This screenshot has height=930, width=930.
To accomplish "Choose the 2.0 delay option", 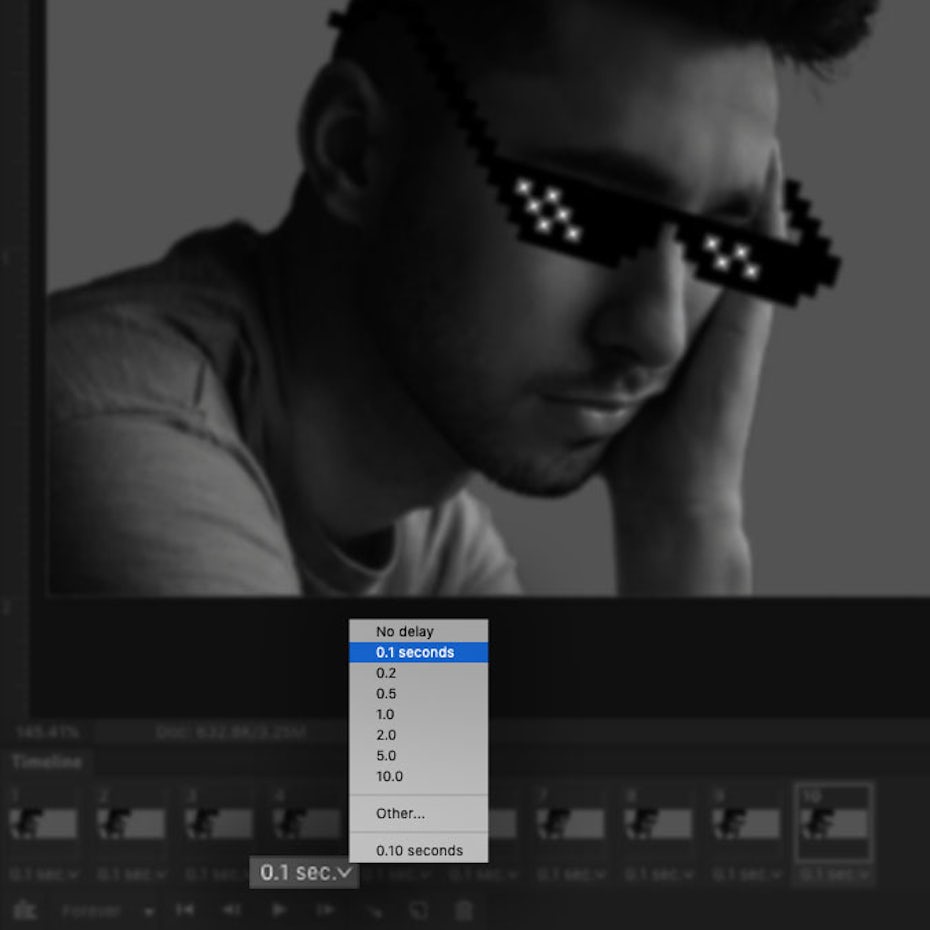I will point(386,736).
